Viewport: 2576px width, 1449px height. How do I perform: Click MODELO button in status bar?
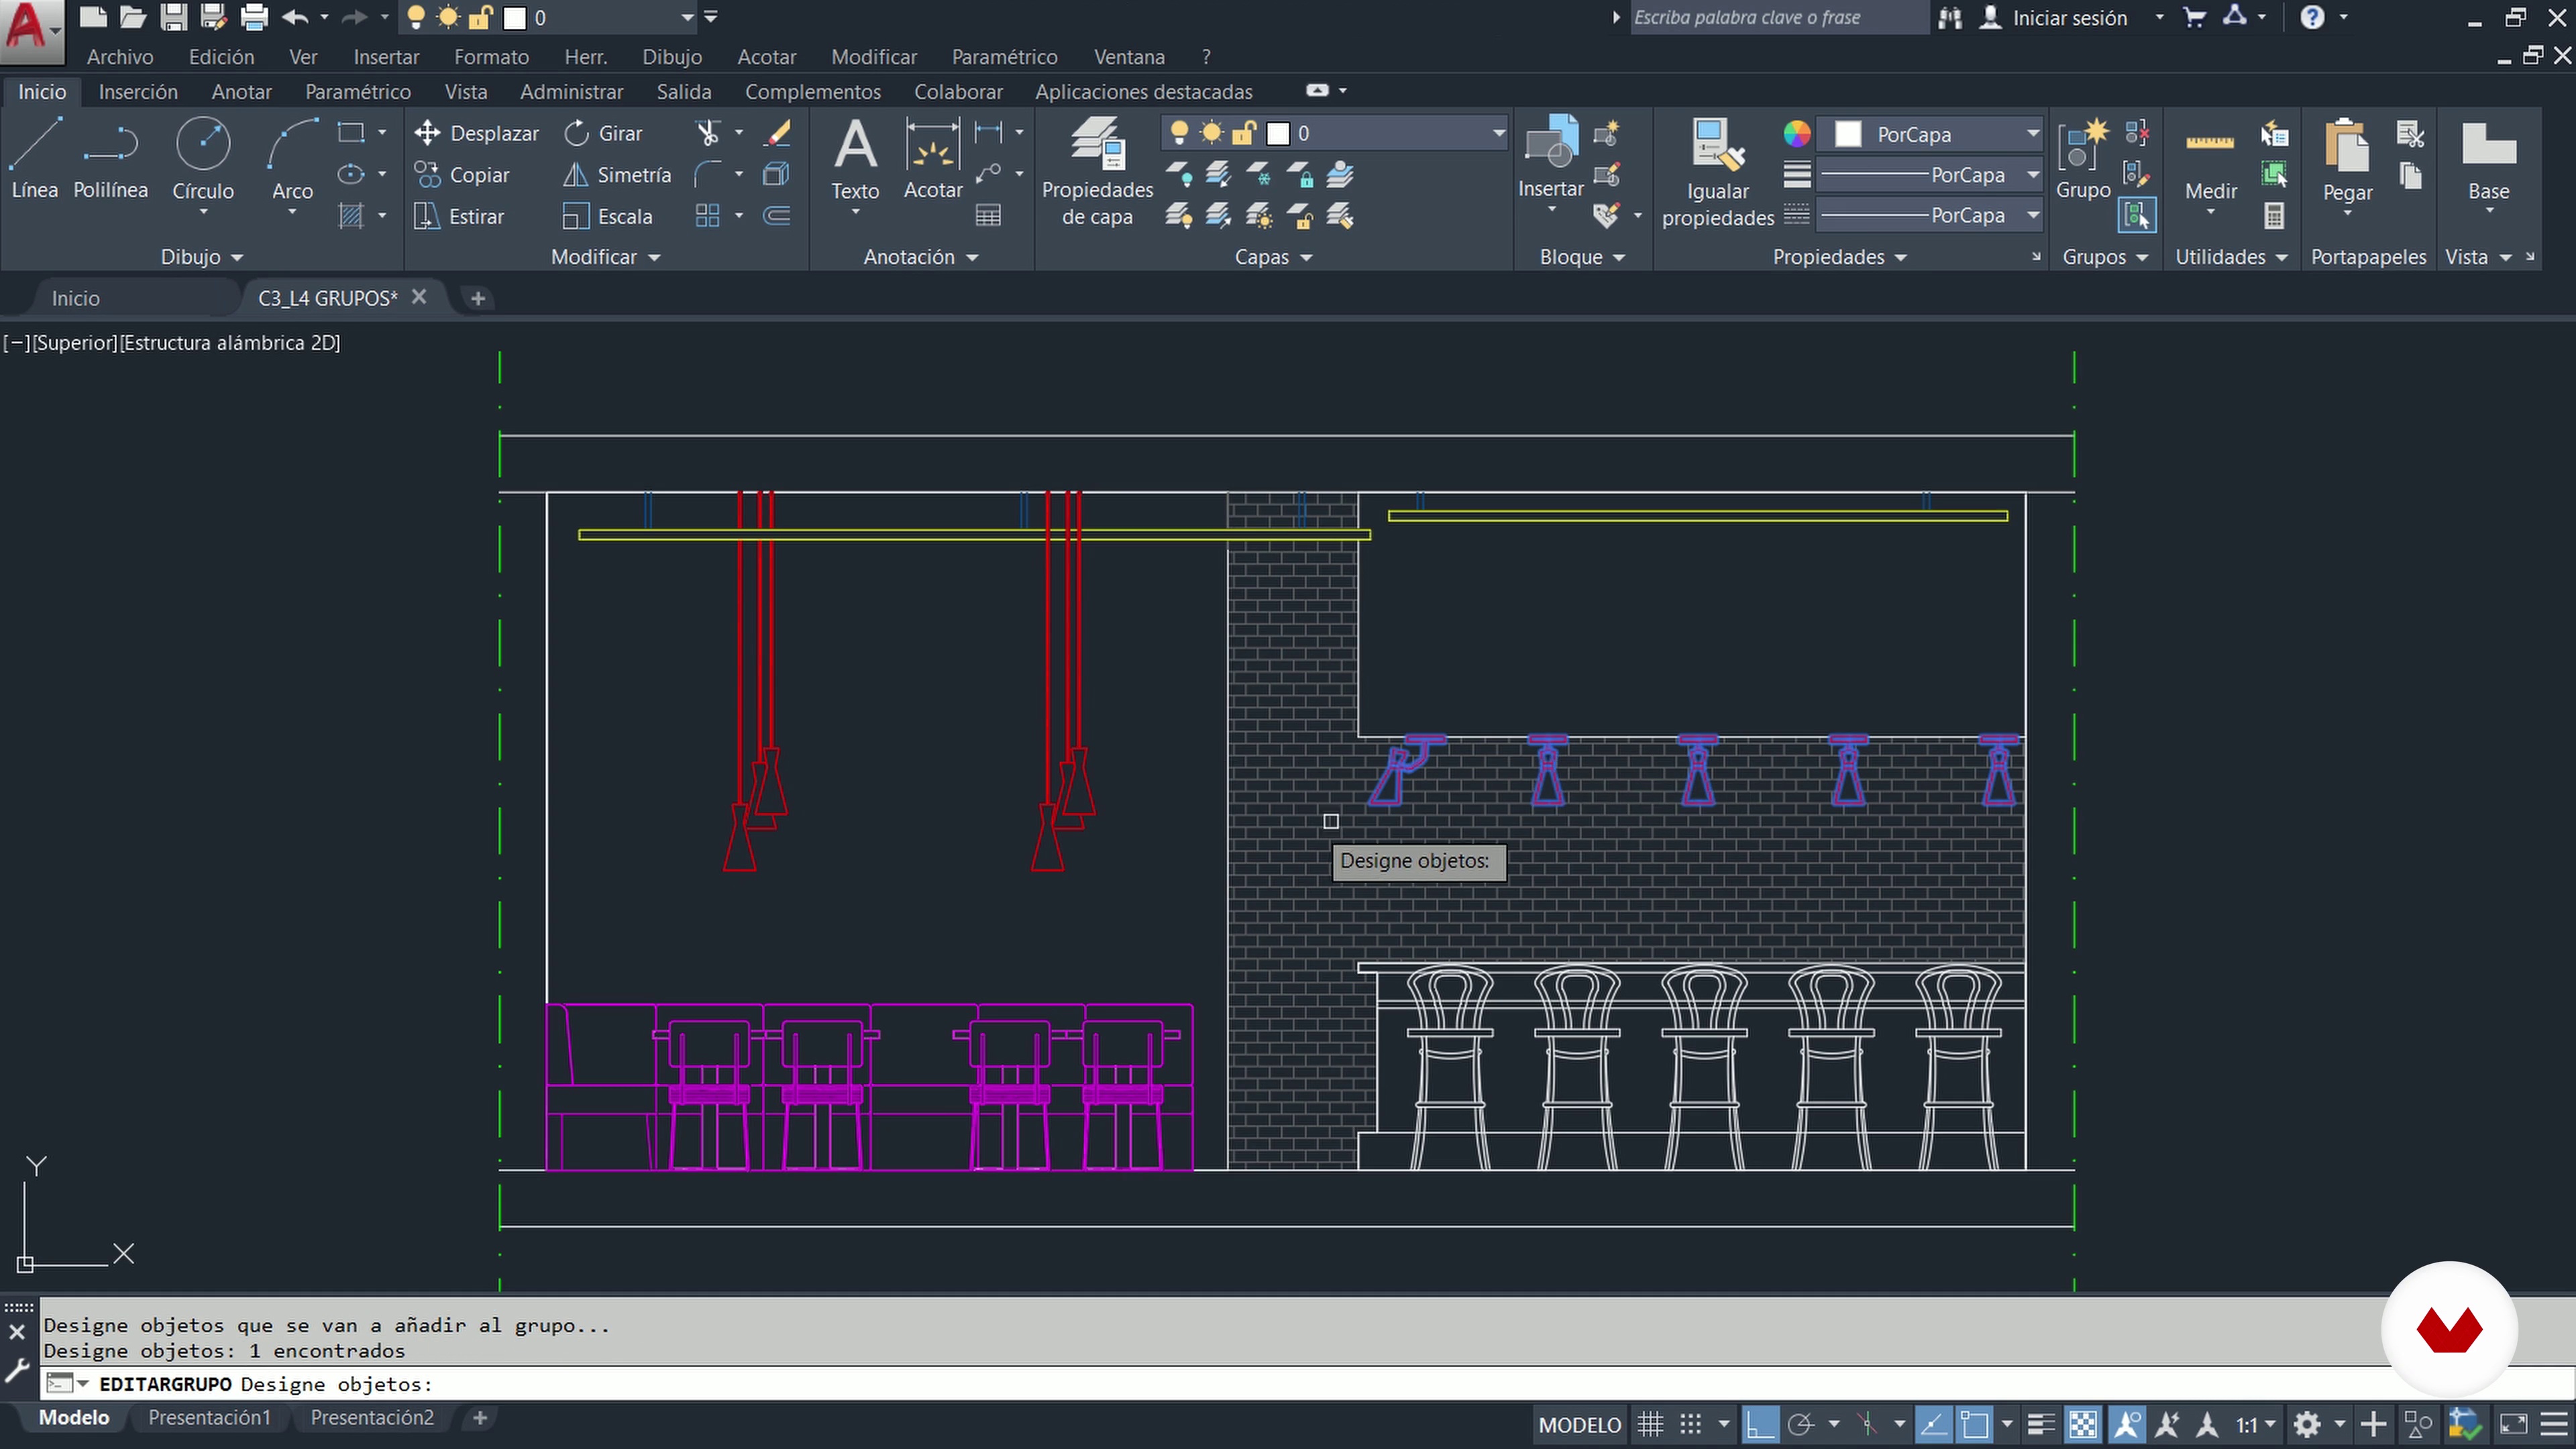tap(1580, 1425)
